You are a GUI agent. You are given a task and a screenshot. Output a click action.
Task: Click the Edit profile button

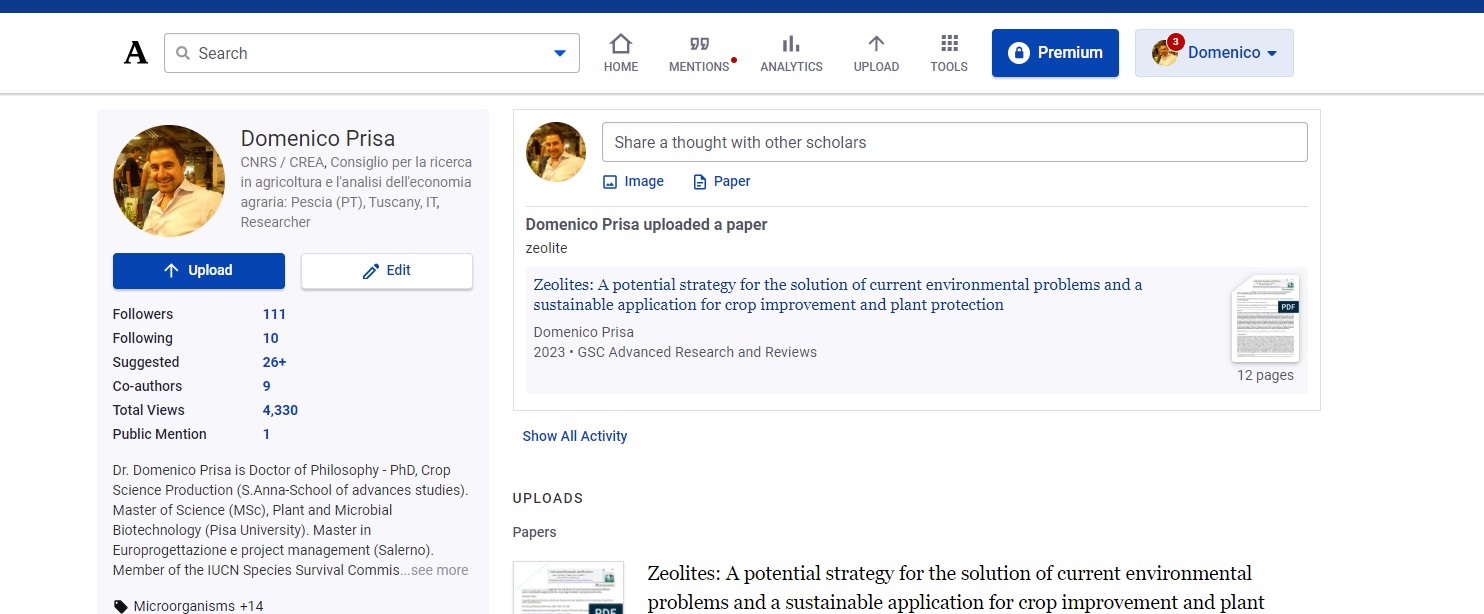(x=387, y=271)
